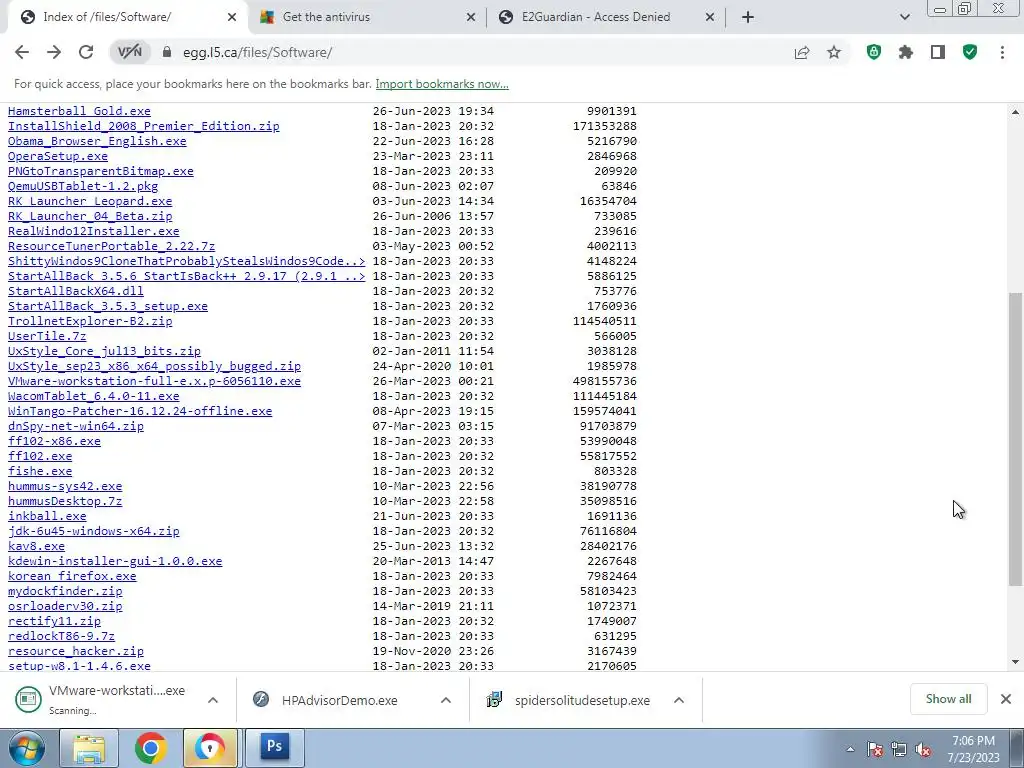Open the Chrome three-dot menu
This screenshot has height=768, width=1024.
click(x=1002, y=52)
